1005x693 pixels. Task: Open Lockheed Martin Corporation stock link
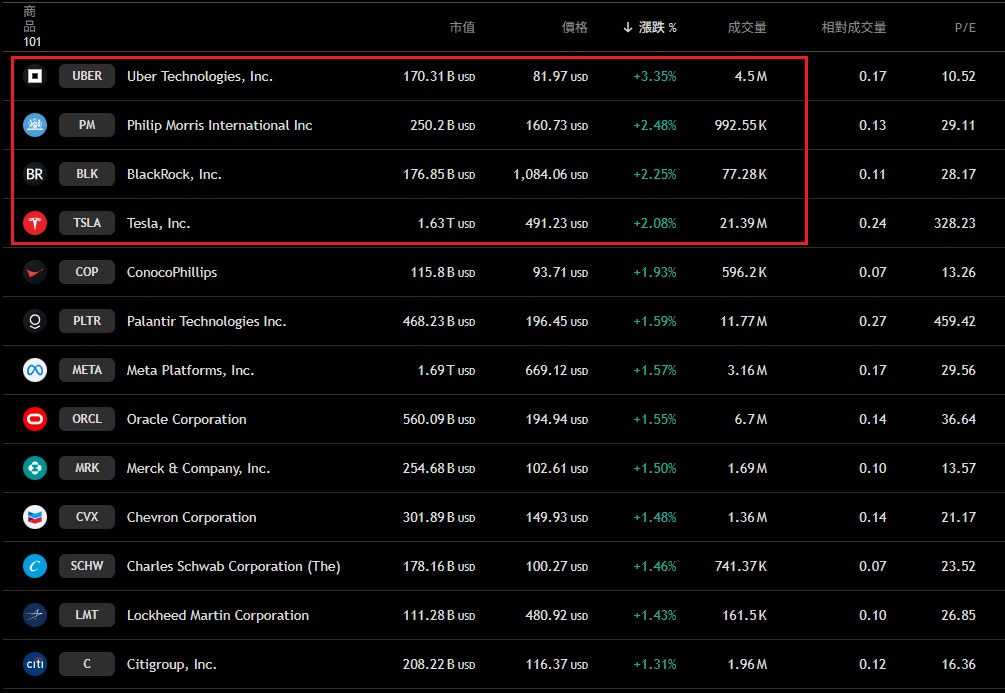pos(217,615)
